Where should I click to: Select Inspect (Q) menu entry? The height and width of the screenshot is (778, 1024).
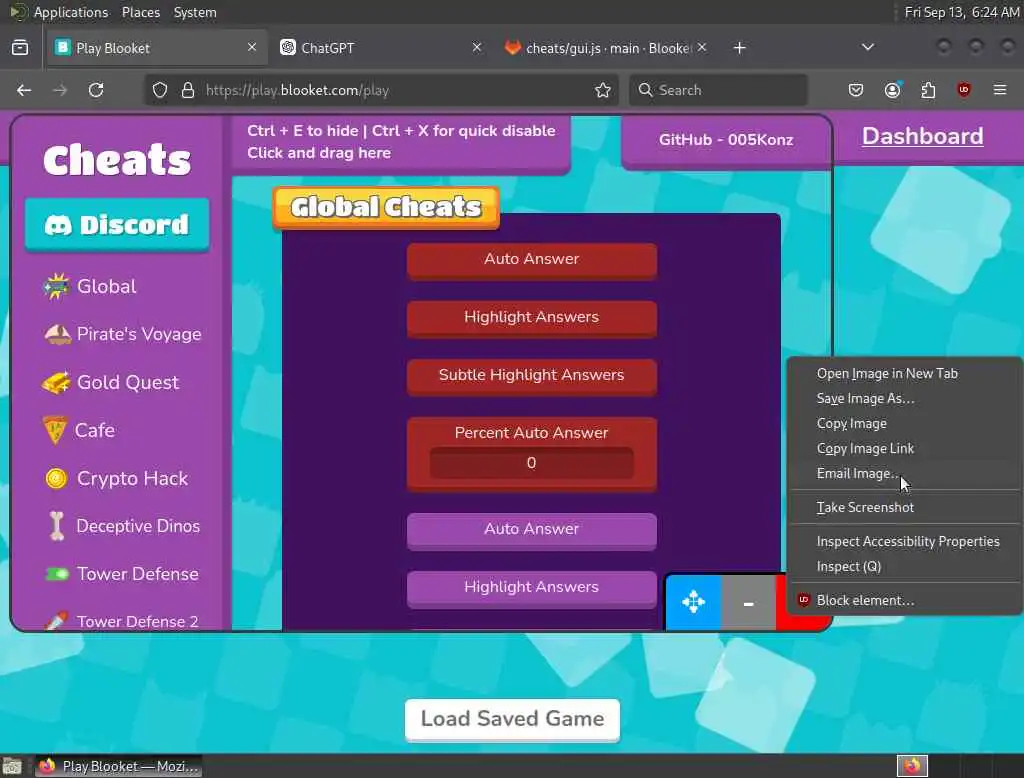point(904,566)
